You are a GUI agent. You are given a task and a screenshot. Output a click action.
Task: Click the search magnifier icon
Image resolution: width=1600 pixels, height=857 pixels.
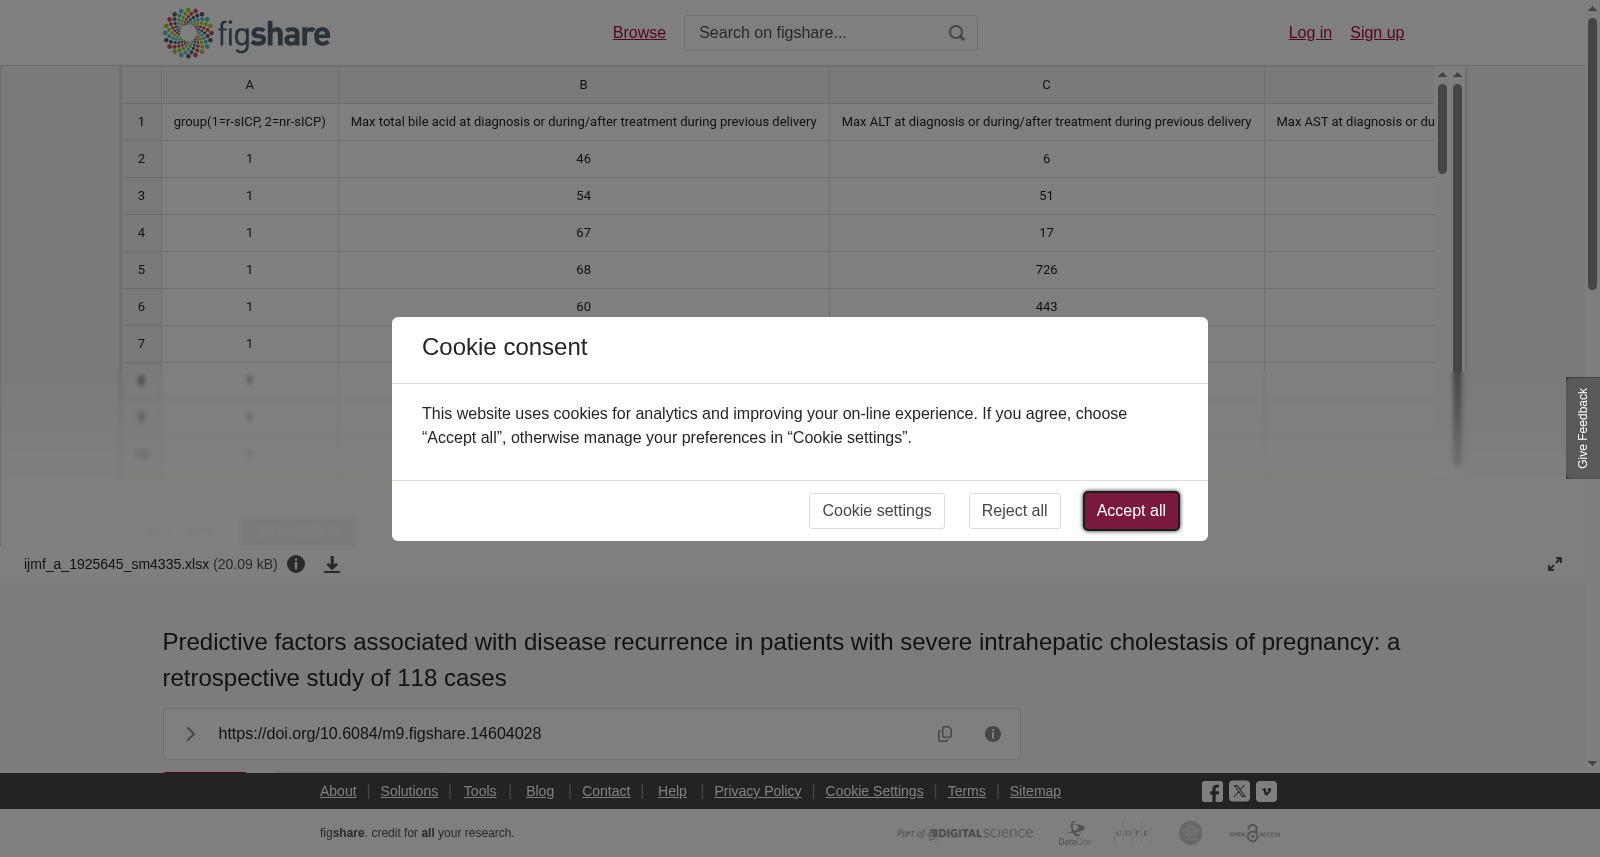(957, 33)
